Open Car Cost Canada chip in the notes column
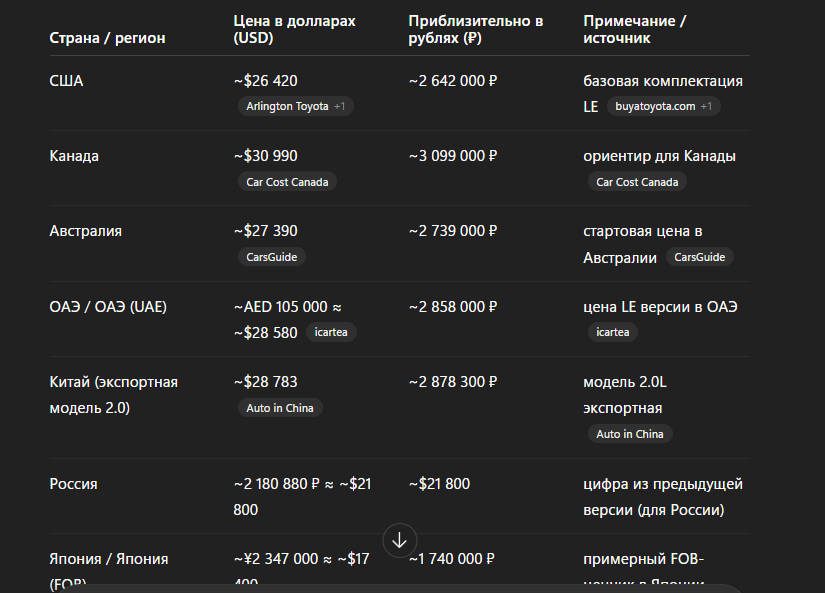Viewport: 825px width, 593px height. (637, 182)
